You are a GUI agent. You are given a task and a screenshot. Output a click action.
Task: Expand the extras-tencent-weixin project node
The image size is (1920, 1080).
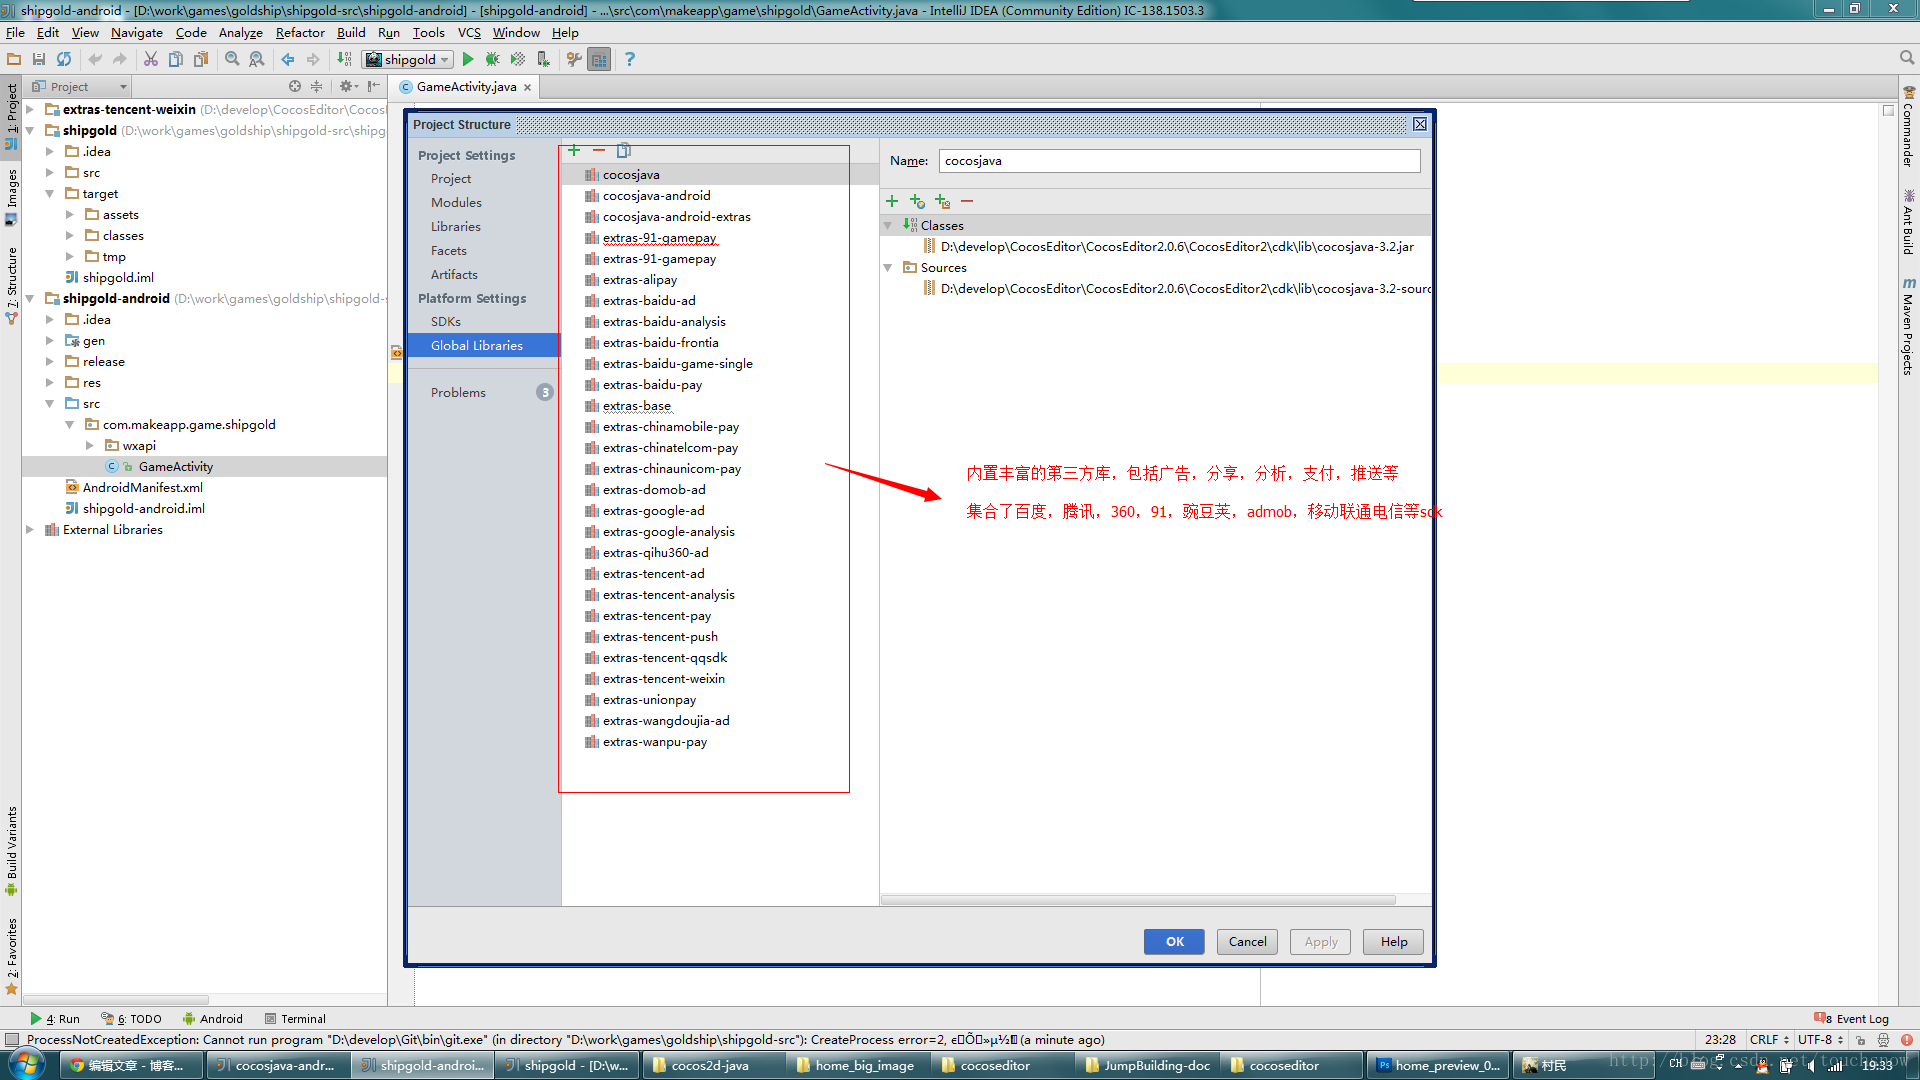30,110
